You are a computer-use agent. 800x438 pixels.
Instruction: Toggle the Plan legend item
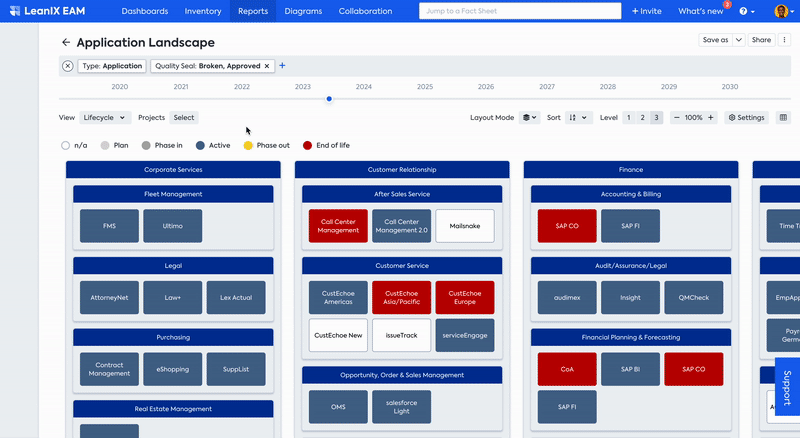click(114, 145)
